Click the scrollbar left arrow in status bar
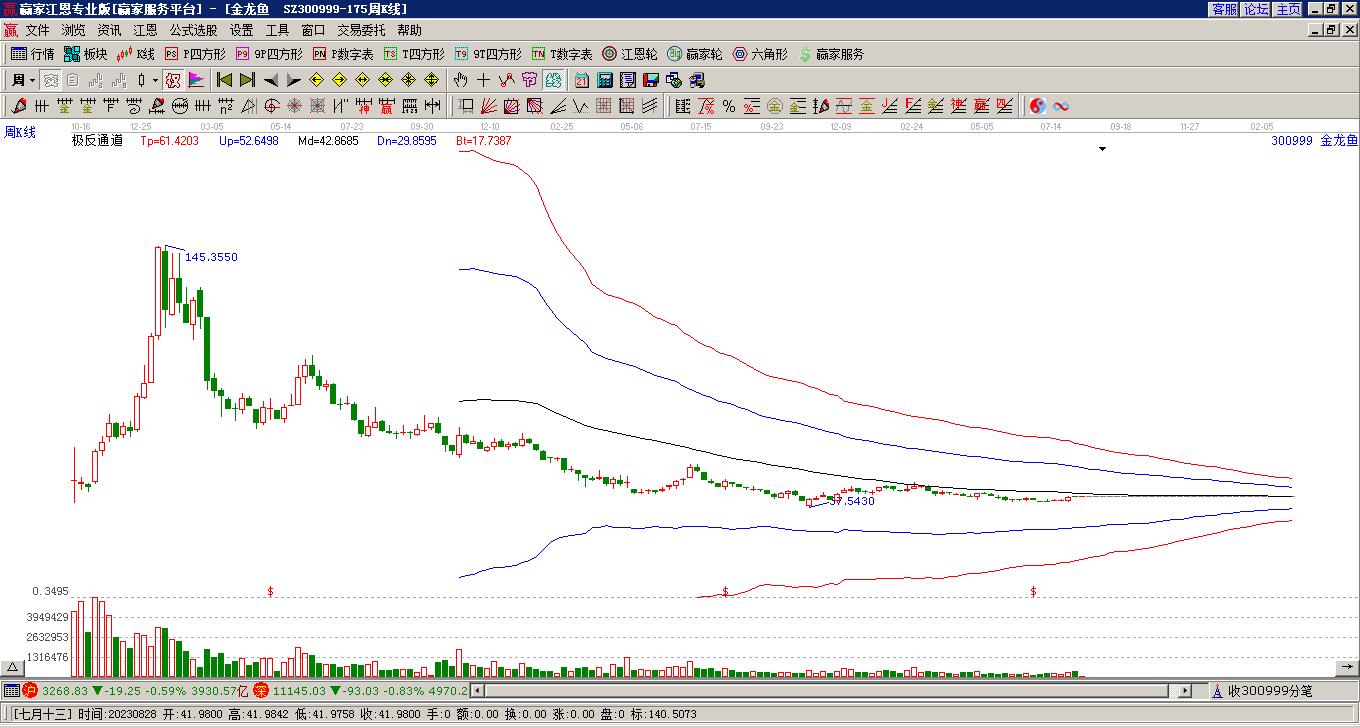The image size is (1360, 728). (x=477, y=690)
